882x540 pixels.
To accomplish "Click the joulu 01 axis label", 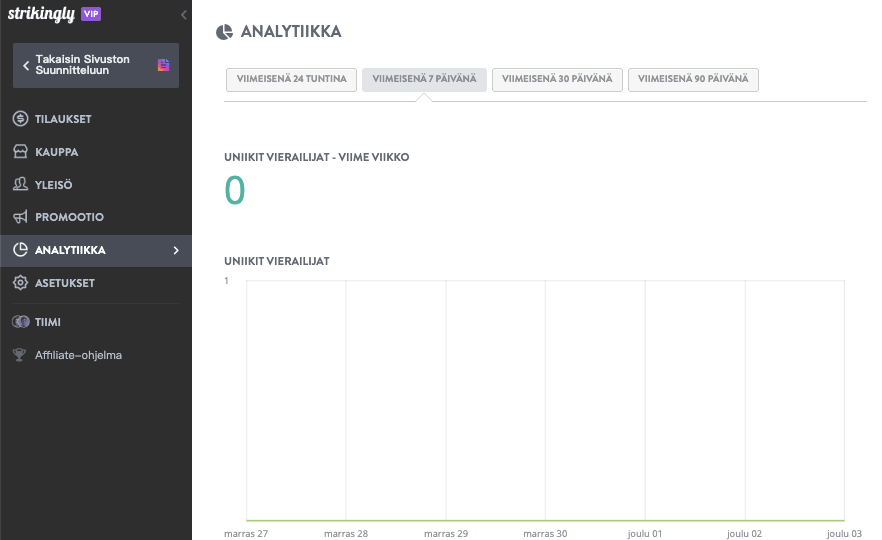I will click(645, 534).
